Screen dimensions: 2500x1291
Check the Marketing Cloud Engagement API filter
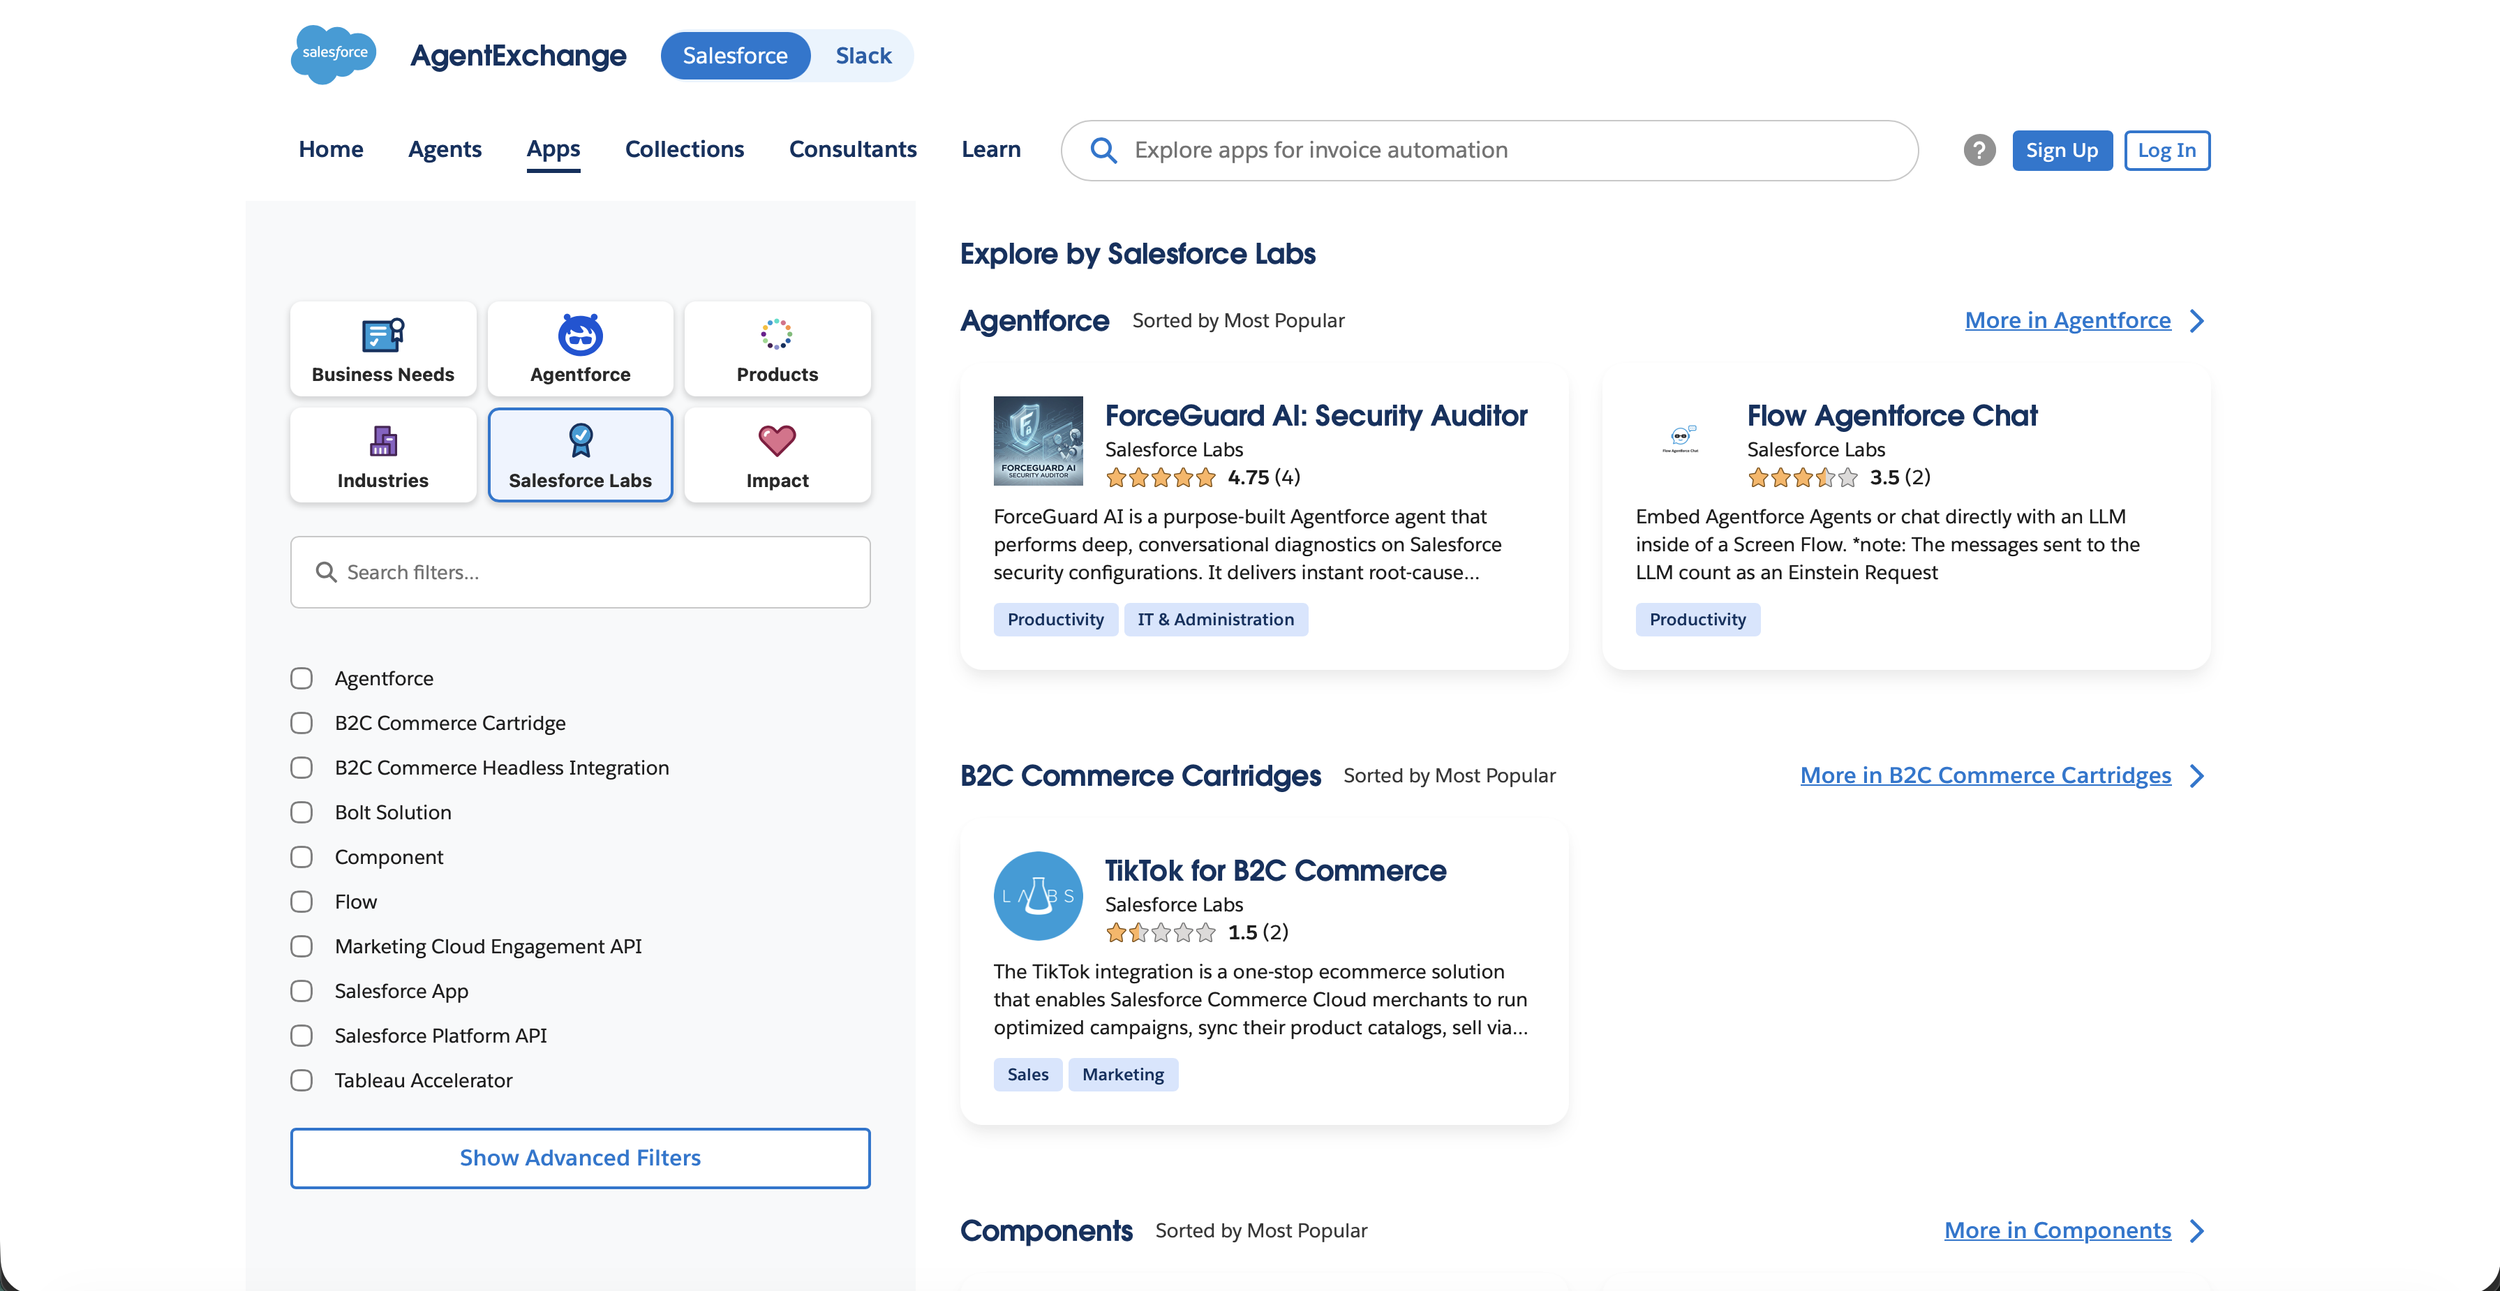click(x=301, y=947)
